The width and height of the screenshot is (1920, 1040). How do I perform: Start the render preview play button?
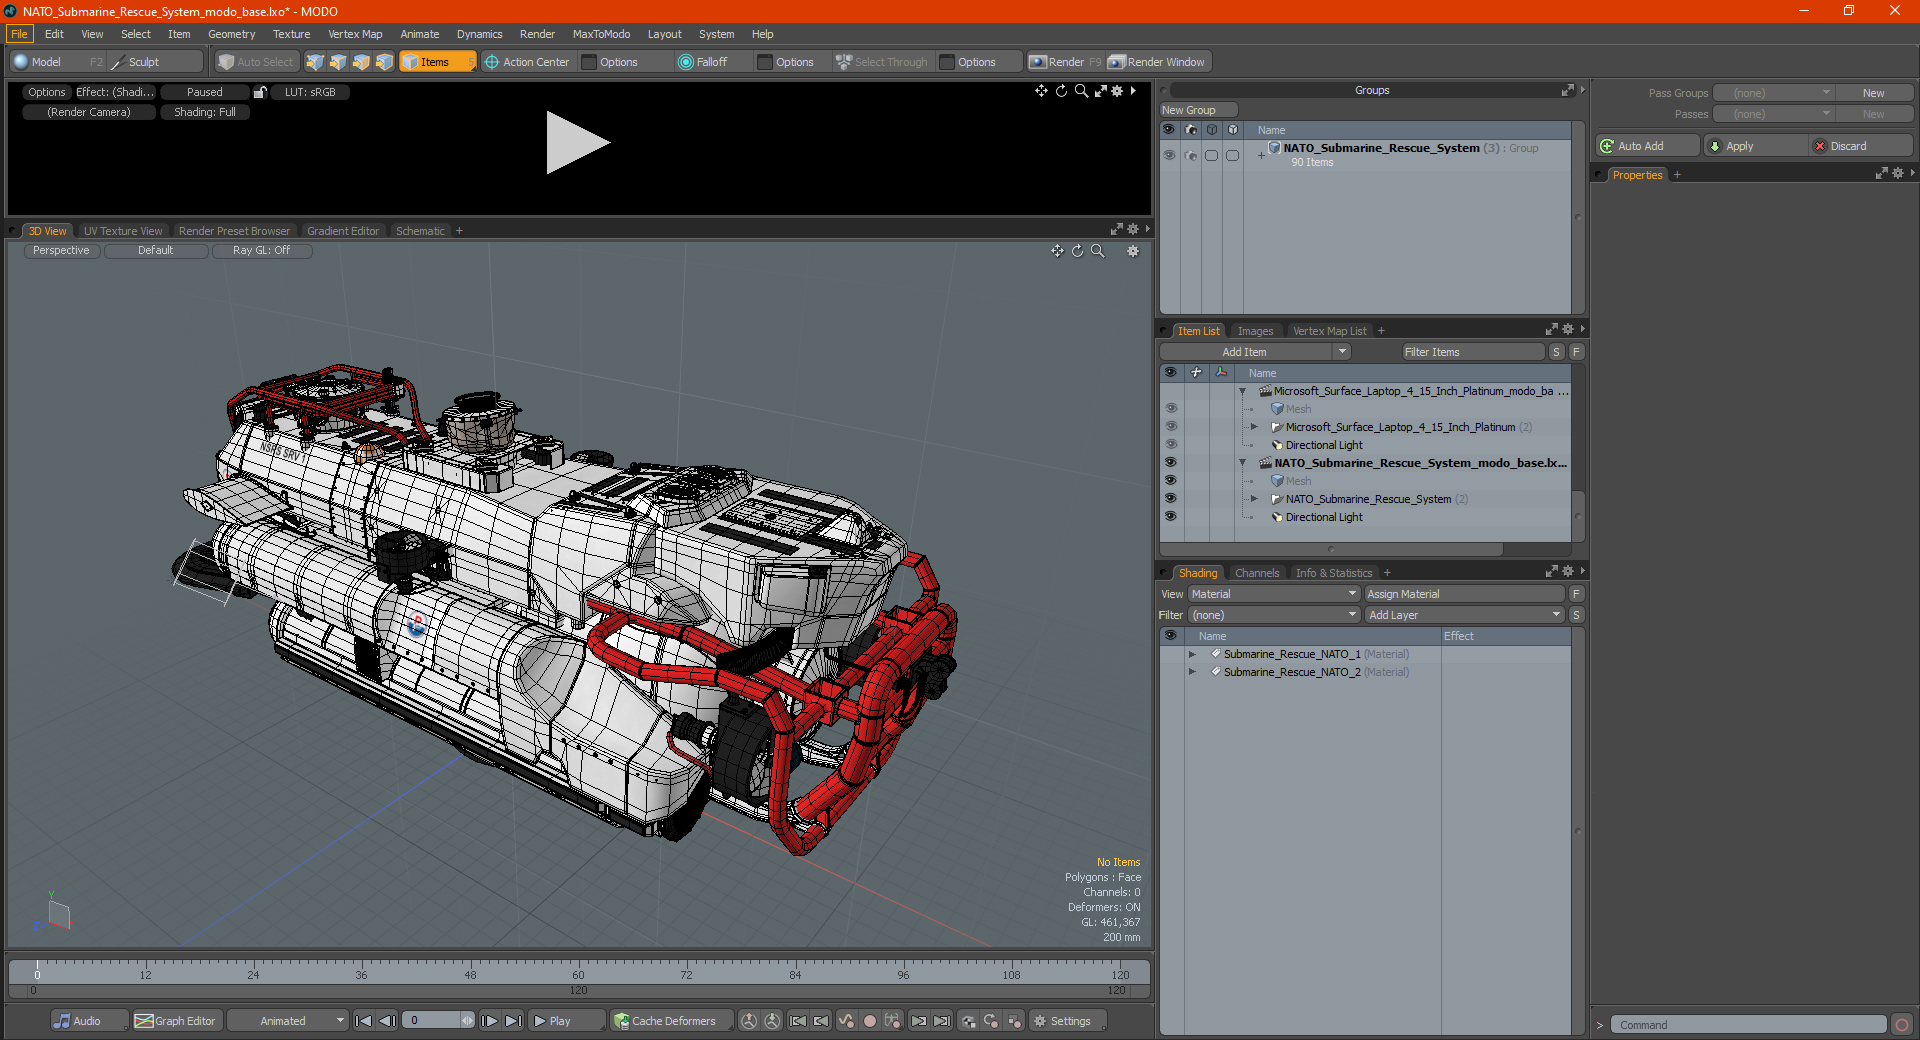[x=577, y=143]
